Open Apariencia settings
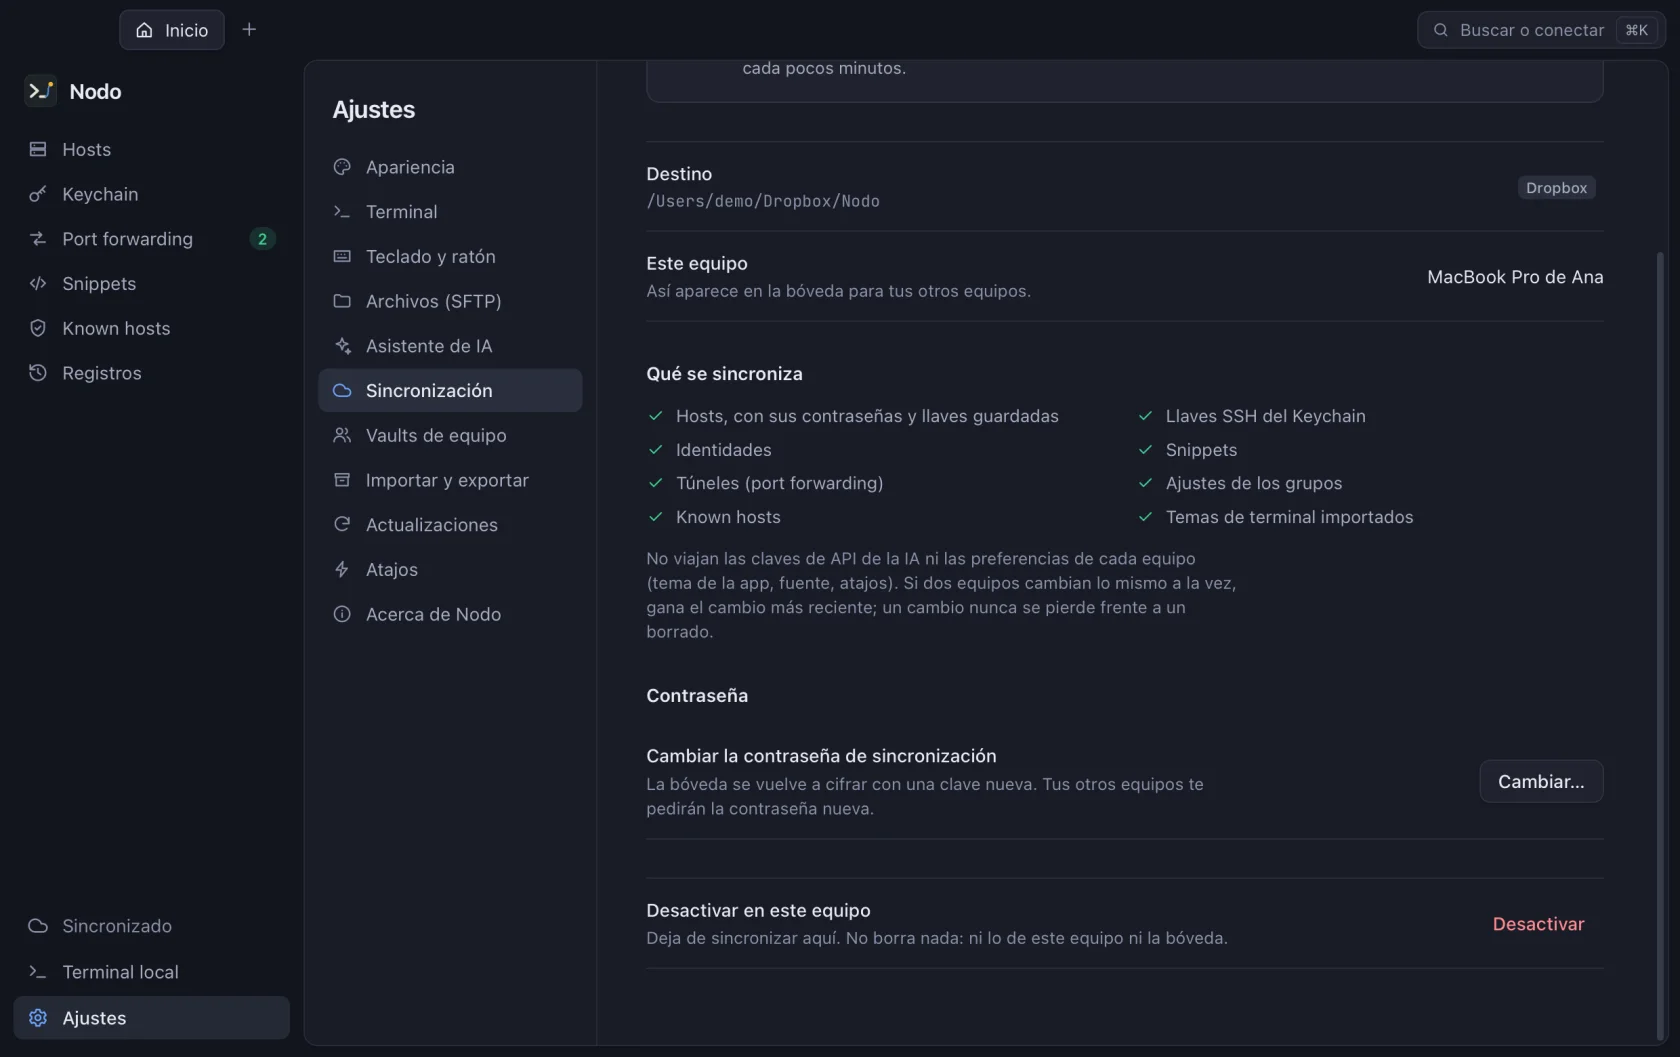Viewport: 1680px width, 1057px height. [x=450, y=167]
